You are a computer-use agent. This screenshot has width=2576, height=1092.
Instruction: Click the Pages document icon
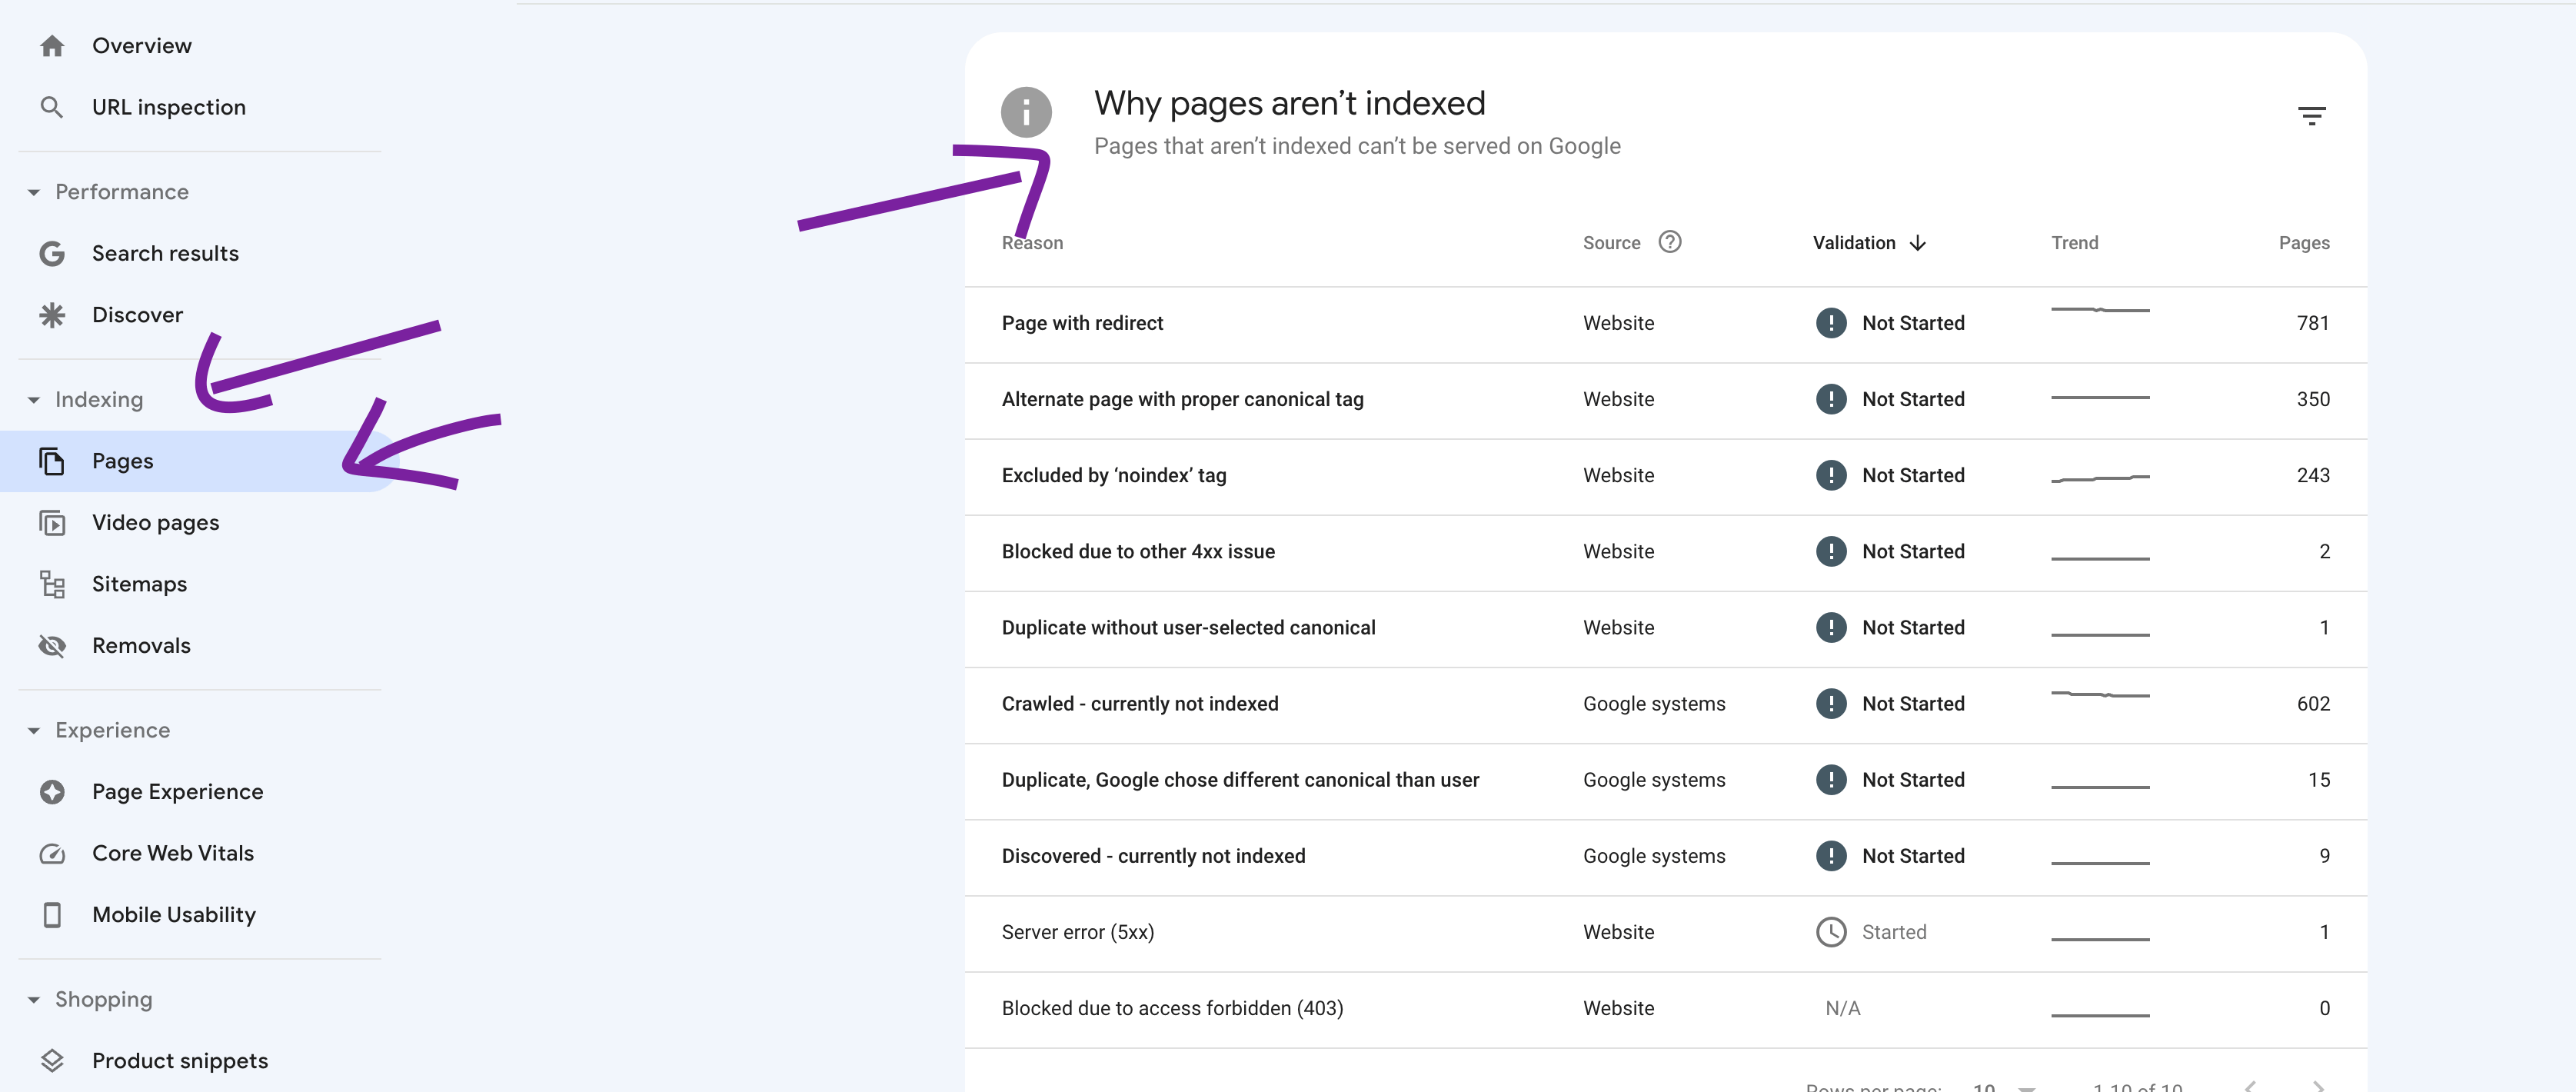[52, 461]
